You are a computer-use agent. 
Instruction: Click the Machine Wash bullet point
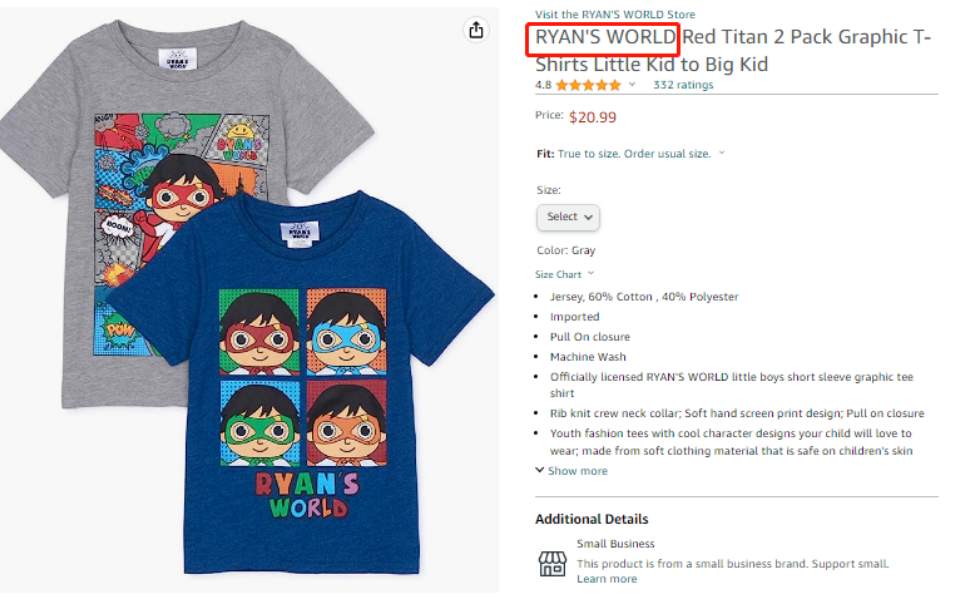coord(588,357)
